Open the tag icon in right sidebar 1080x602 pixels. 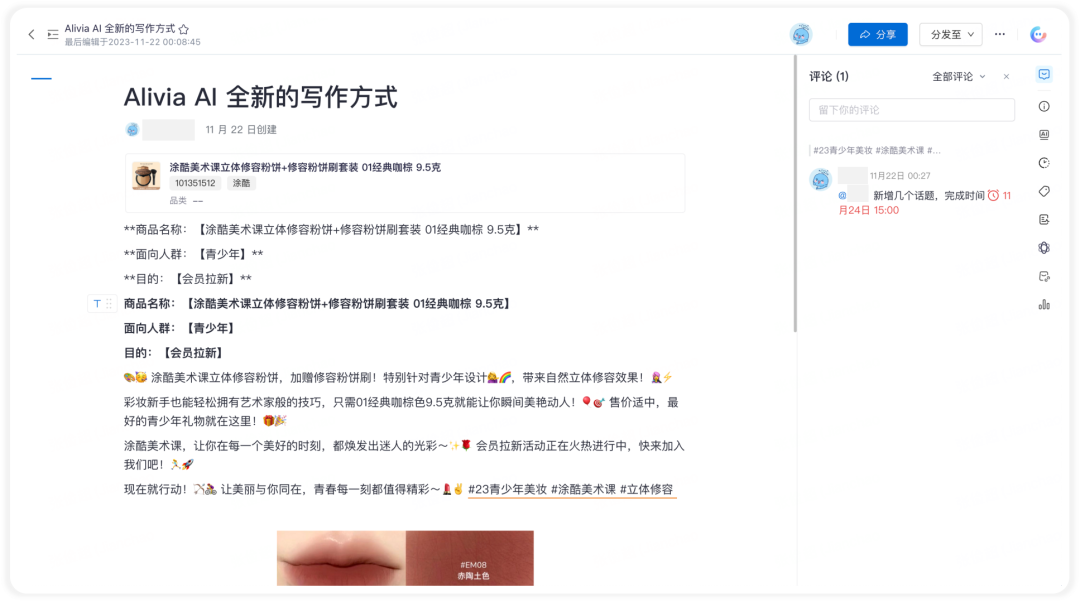pyautogui.click(x=1044, y=191)
